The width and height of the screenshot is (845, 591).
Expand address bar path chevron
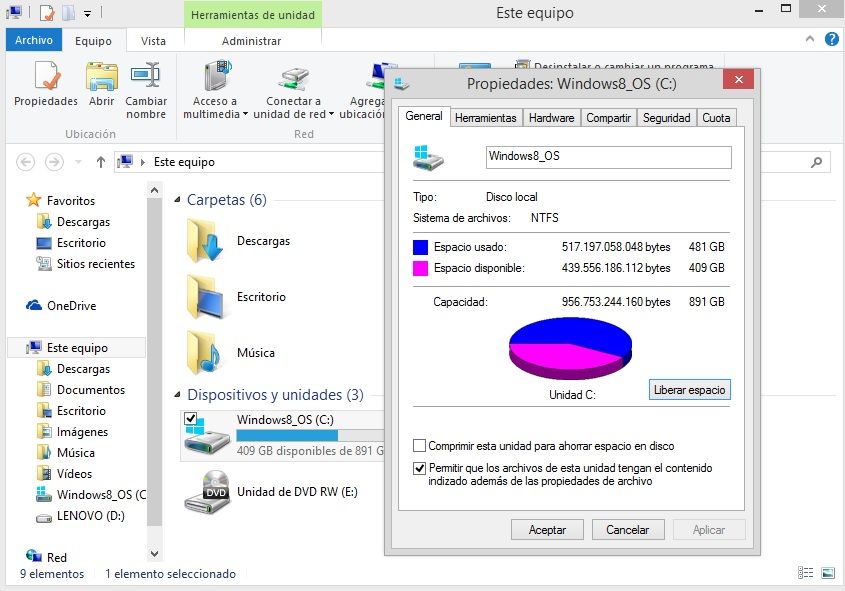pyautogui.click(x=143, y=162)
